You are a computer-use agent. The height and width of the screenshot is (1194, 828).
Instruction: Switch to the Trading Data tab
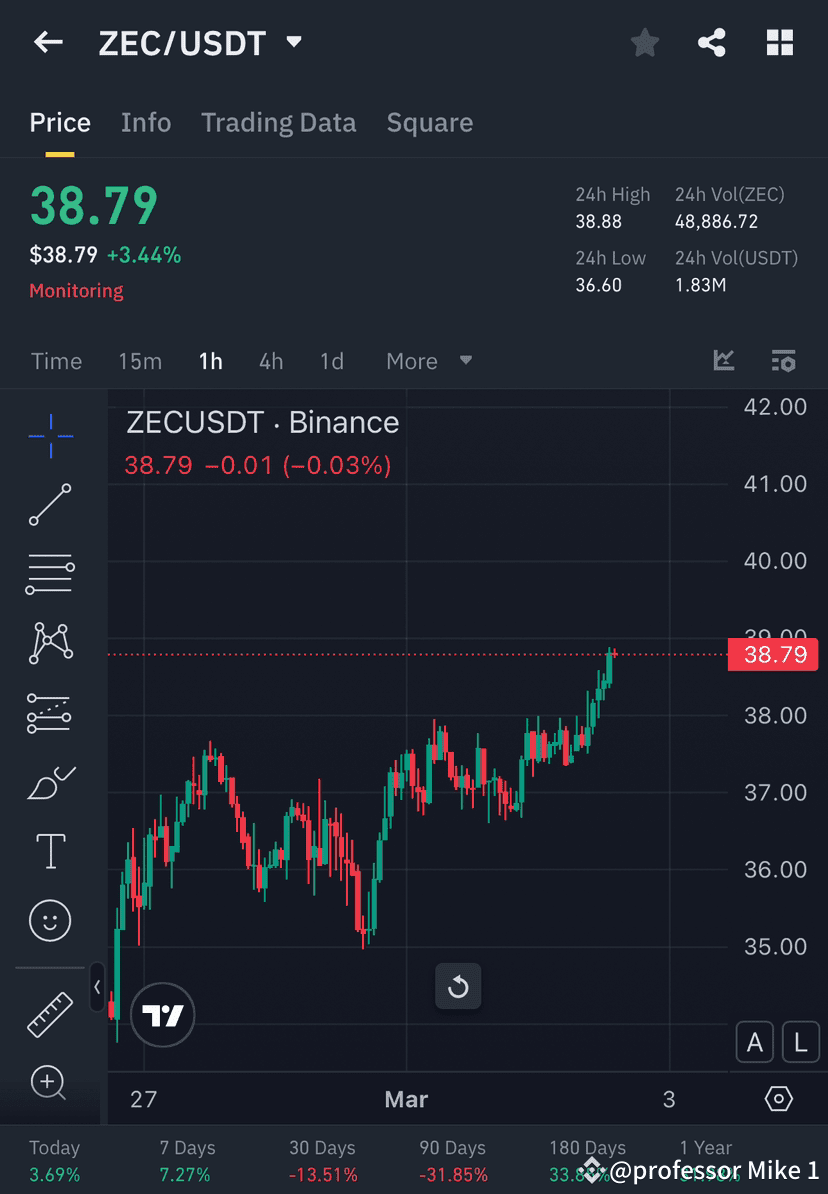pyautogui.click(x=279, y=122)
